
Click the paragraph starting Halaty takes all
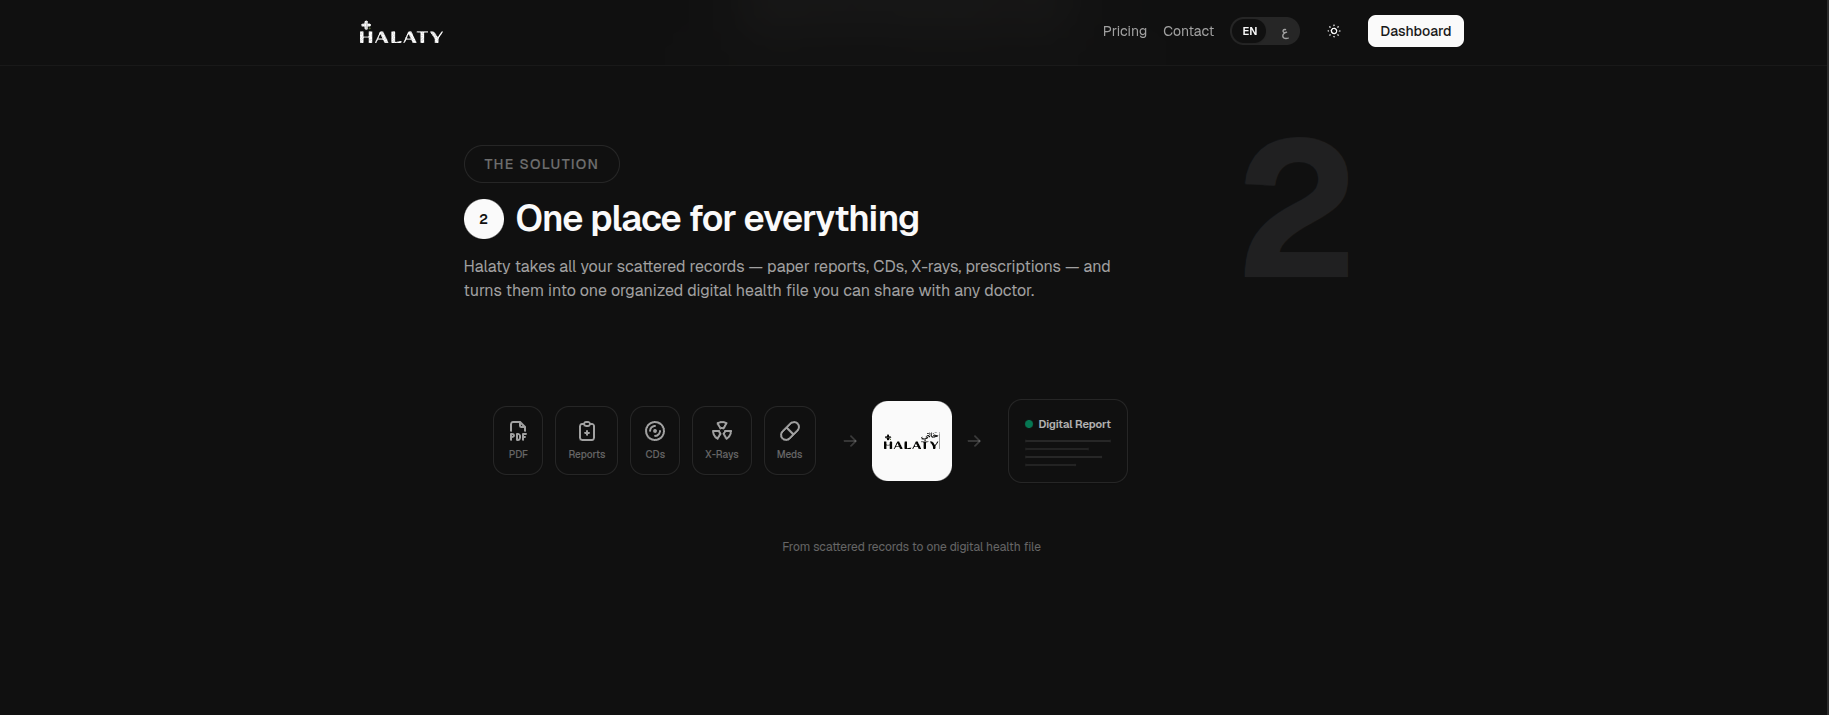(787, 278)
